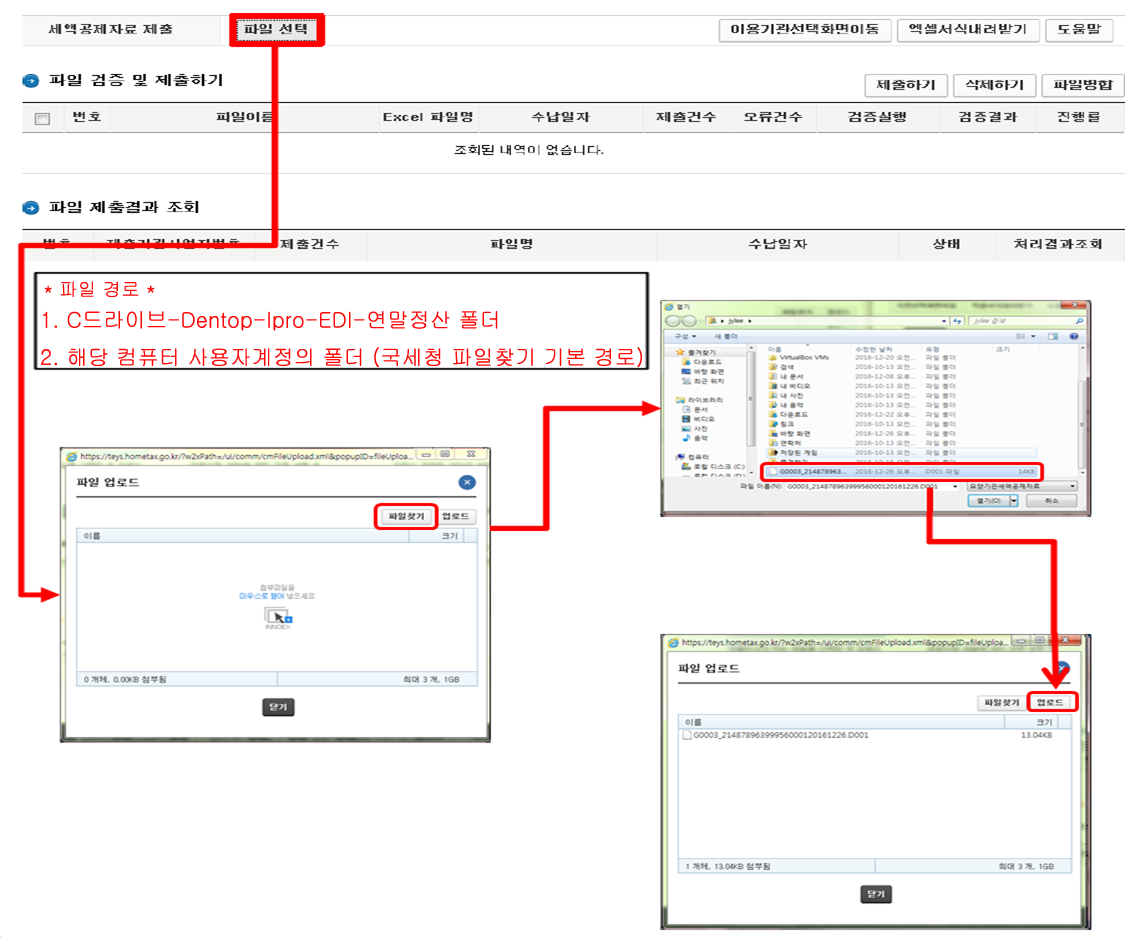Click the 제출하기 submit button
Image resolution: width=1131 pixels, height=942 pixels.
[x=906, y=85]
